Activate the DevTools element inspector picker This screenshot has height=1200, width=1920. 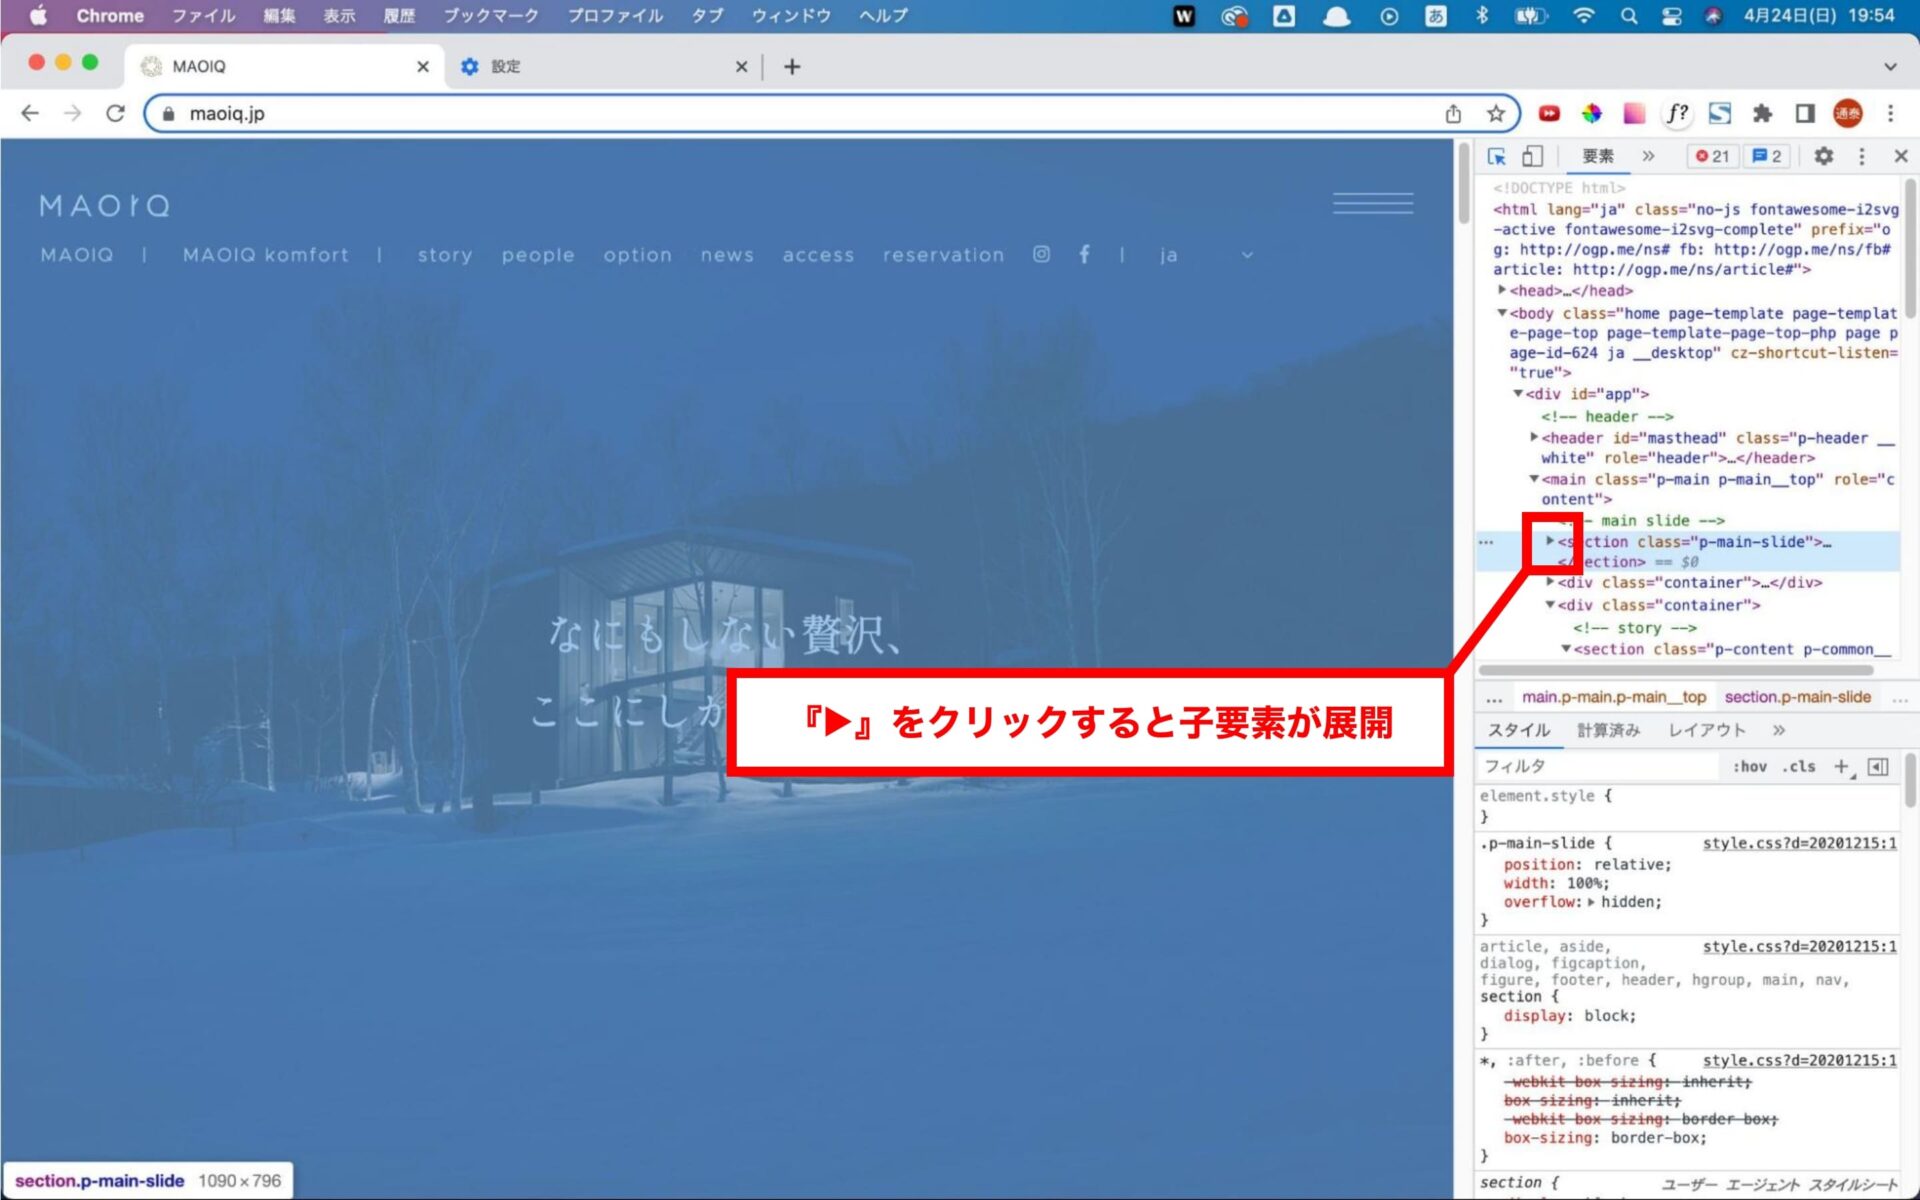tap(1497, 156)
